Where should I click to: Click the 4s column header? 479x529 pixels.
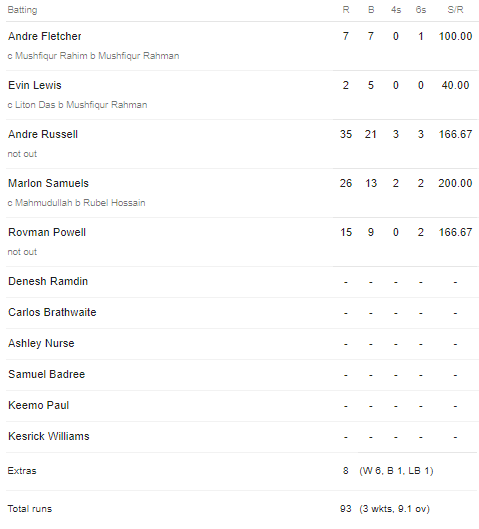click(396, 10)
